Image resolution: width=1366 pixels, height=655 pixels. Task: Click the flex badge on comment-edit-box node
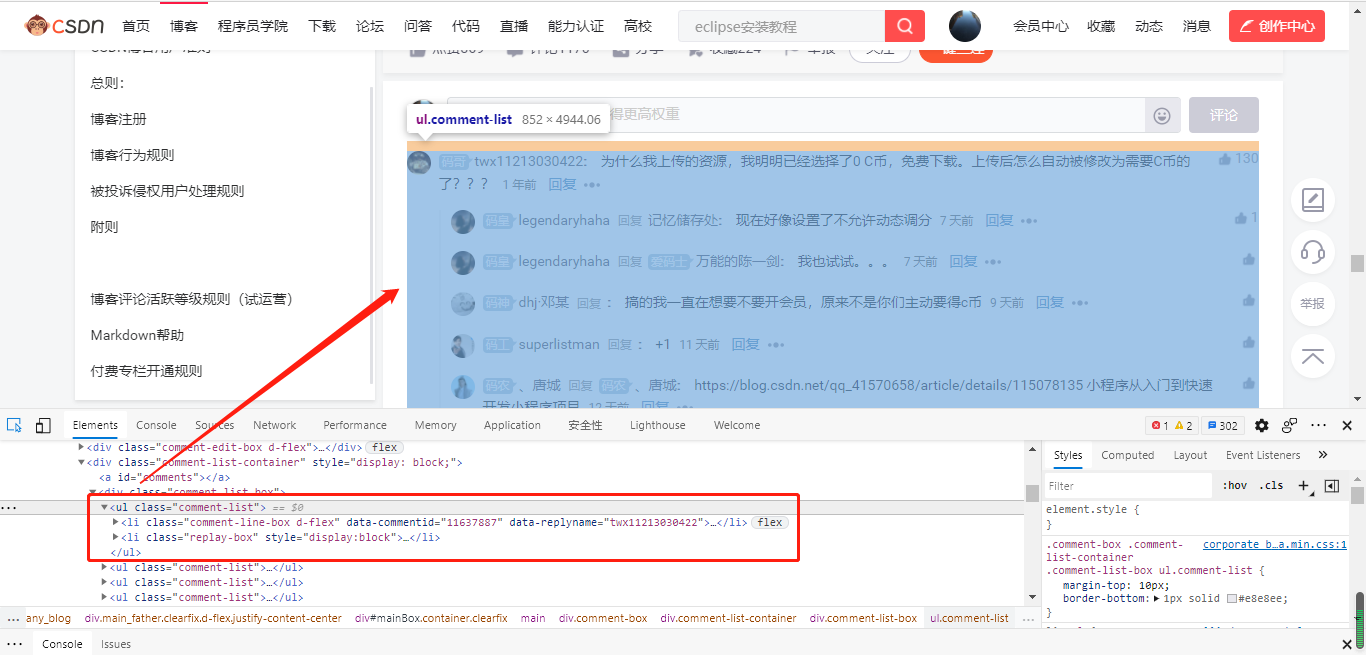[x=384, y=447]
